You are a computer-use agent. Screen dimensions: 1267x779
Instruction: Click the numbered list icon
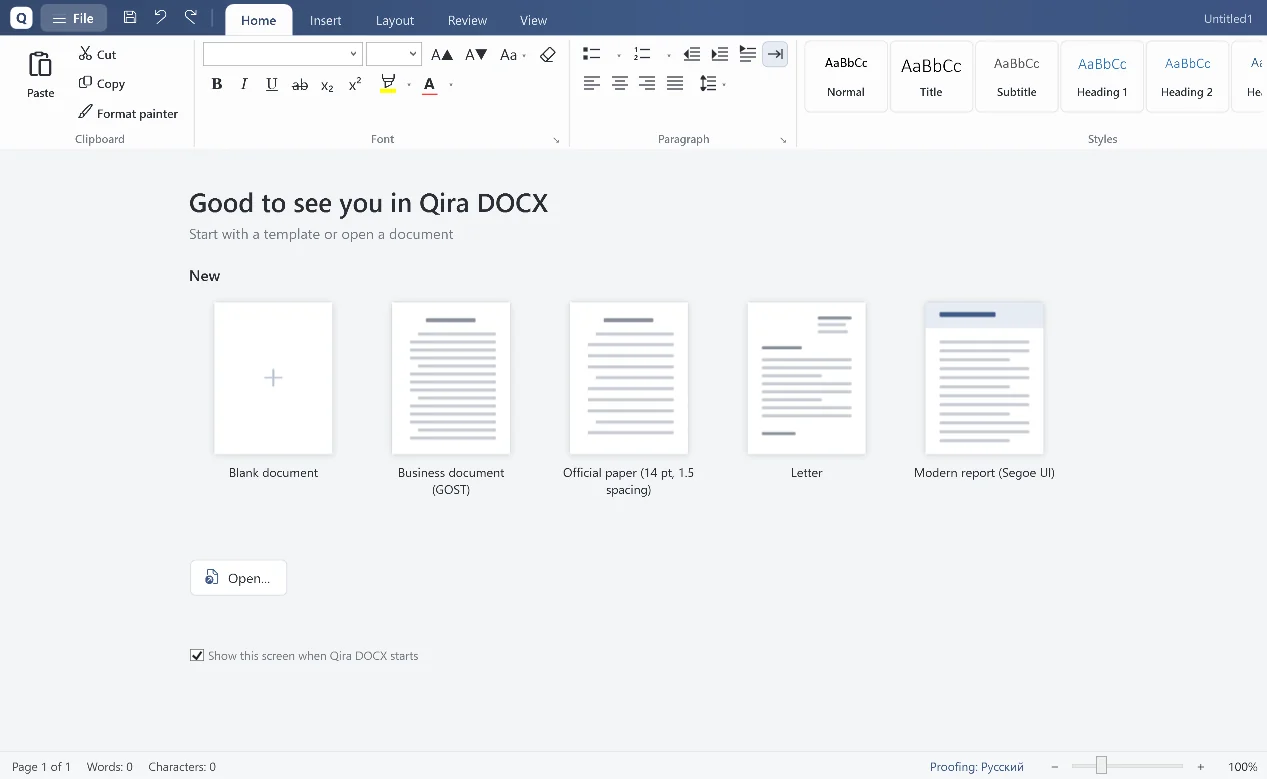(x=642, y=54)
